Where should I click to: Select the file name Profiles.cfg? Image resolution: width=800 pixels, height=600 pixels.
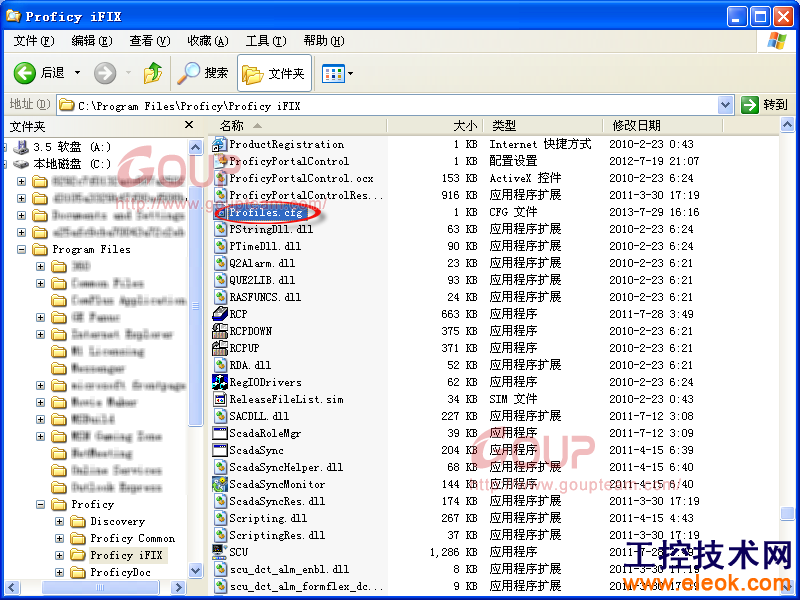point(265,212)
